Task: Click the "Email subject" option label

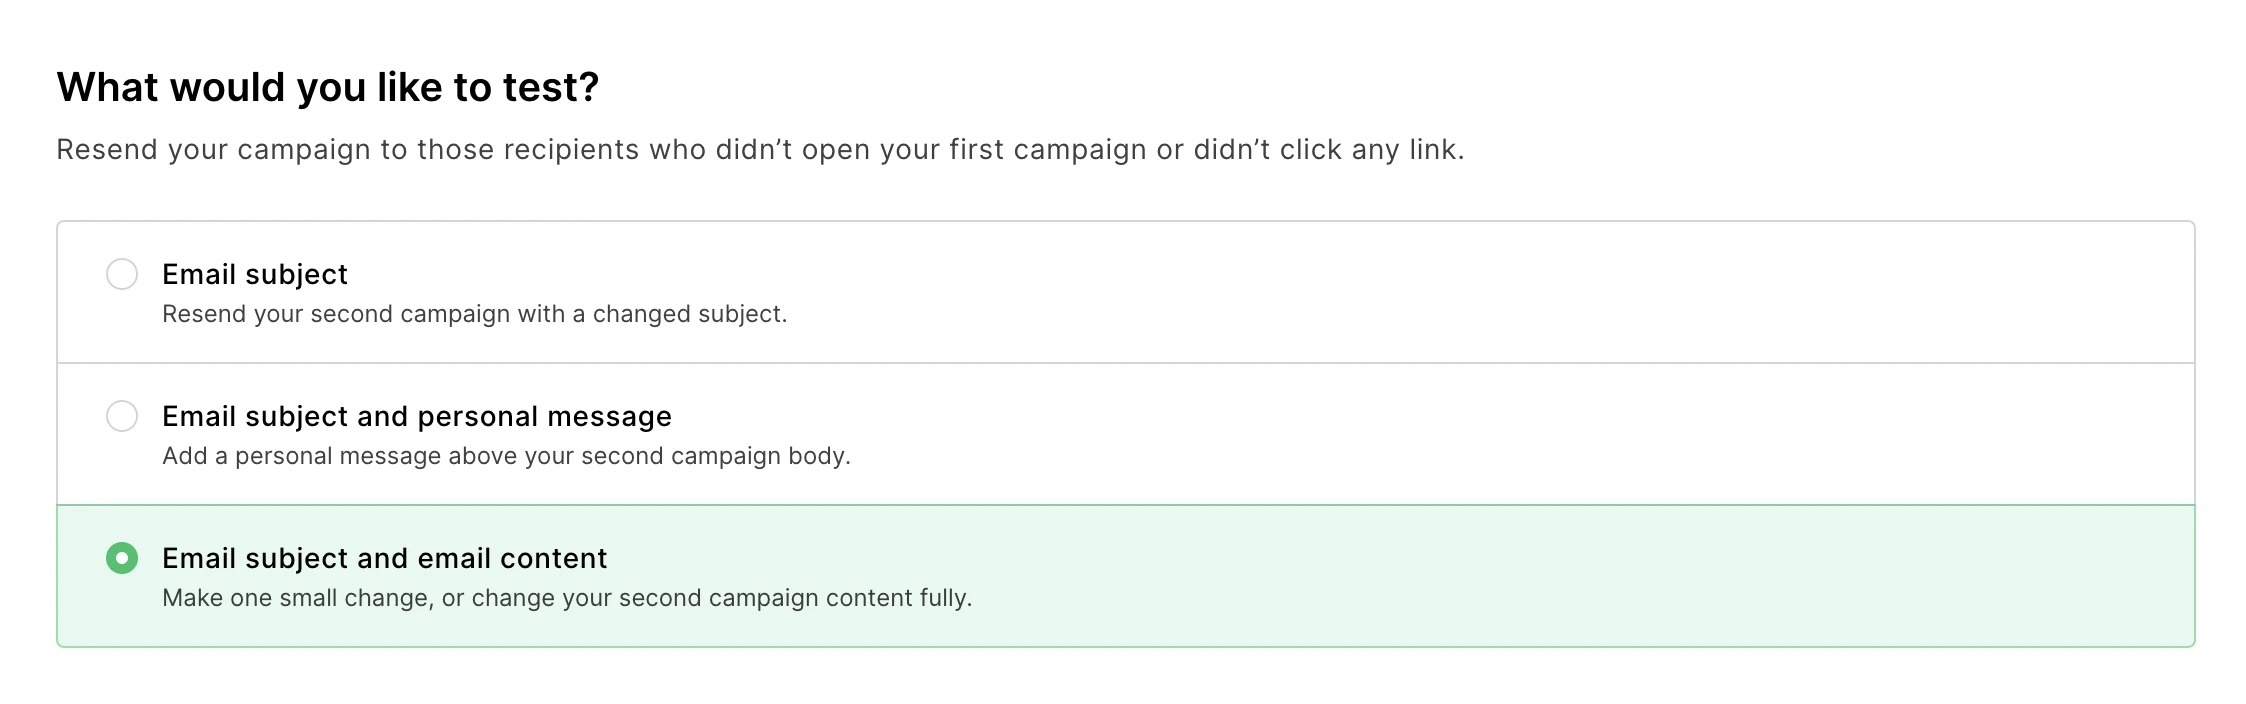Action: (254, 274)
